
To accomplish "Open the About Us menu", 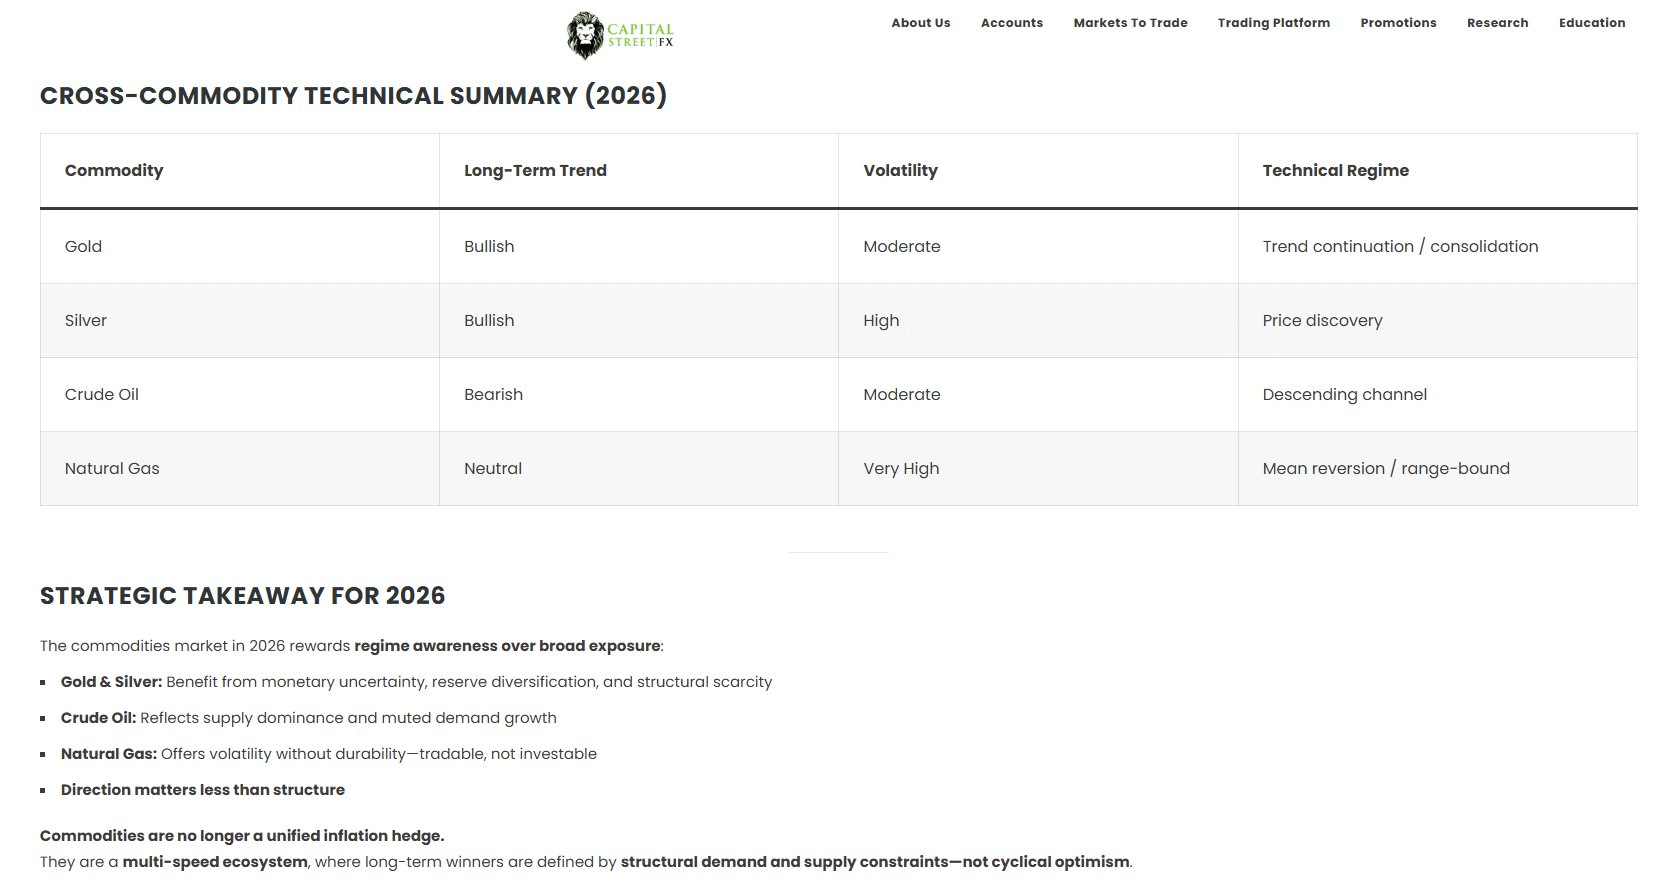I will (921, 23).
